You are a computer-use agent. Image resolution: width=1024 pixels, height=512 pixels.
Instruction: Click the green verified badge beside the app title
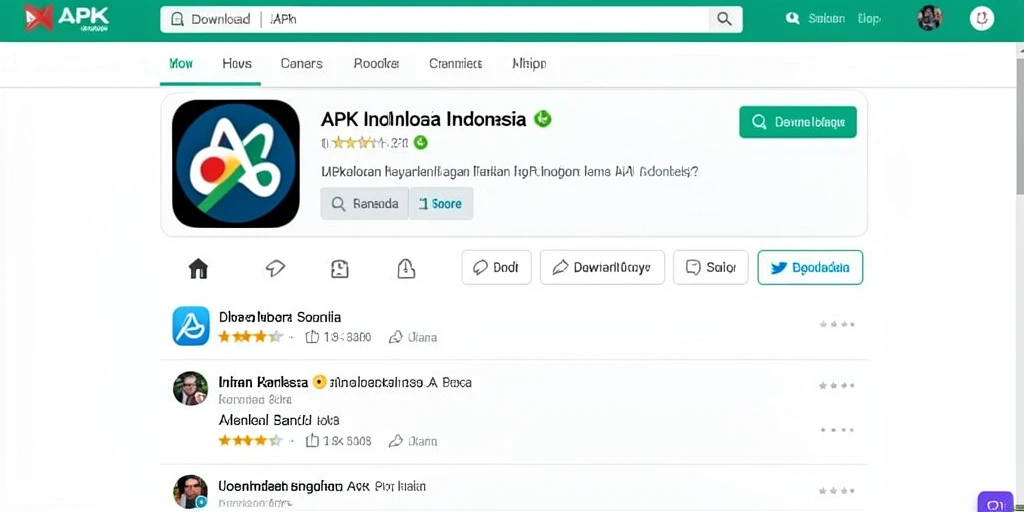coord(543,119)
